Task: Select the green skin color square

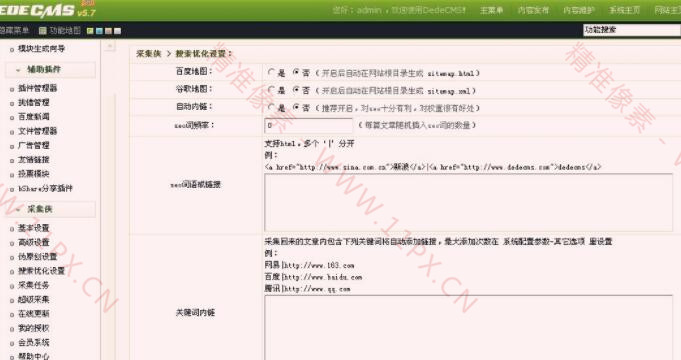Action: [x=90, y=31]
